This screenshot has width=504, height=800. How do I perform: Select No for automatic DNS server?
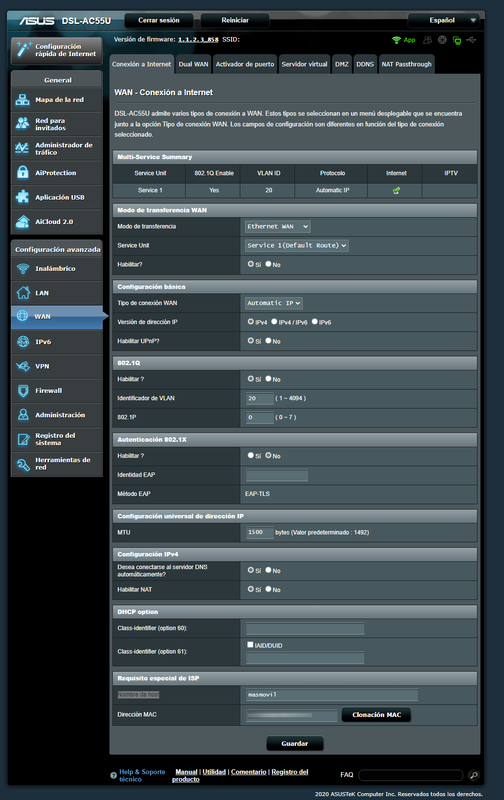pyautogui.click(x=268, y=570)
